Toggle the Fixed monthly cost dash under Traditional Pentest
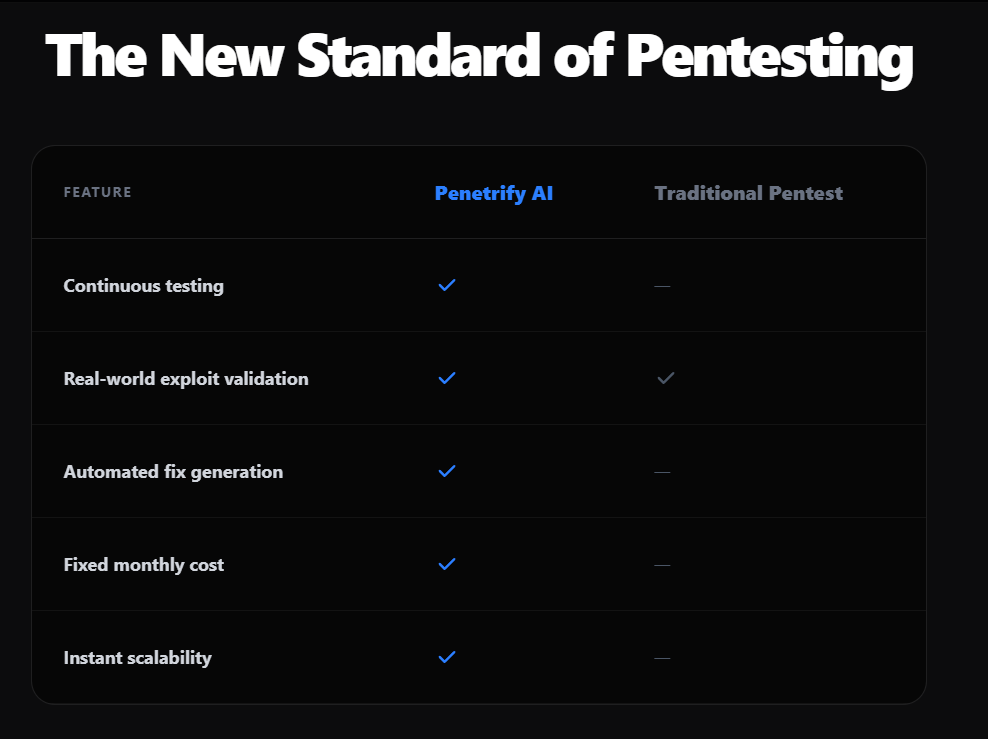Image resolution: width=988 pixels, height=739 pixels. 662,564
